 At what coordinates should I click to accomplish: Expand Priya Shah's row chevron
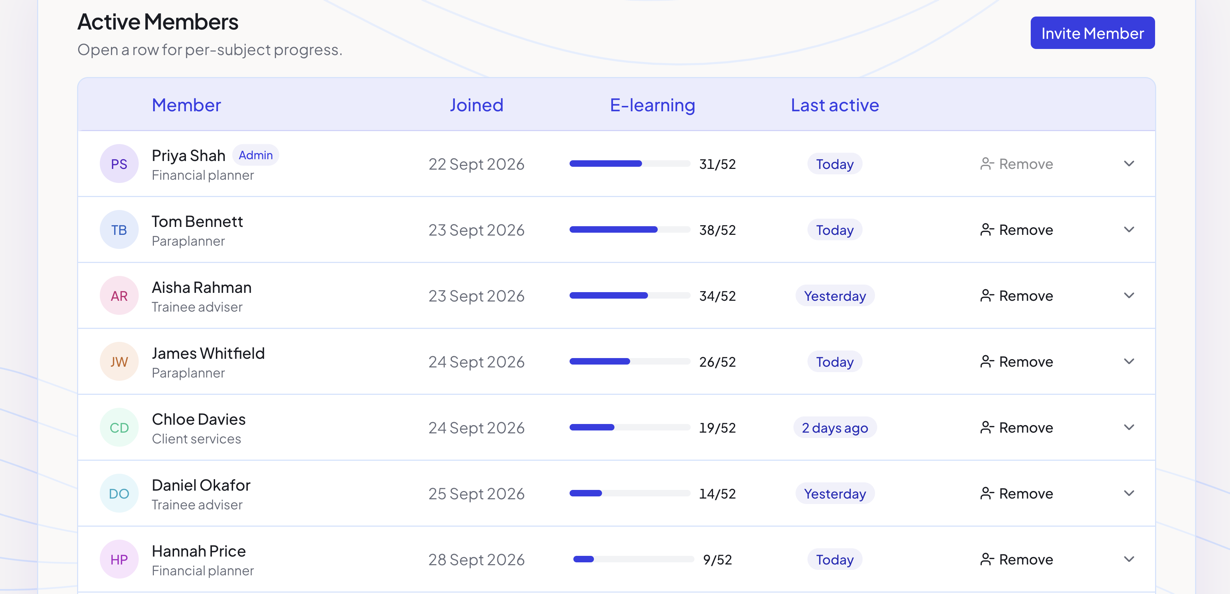point(1129,164)
